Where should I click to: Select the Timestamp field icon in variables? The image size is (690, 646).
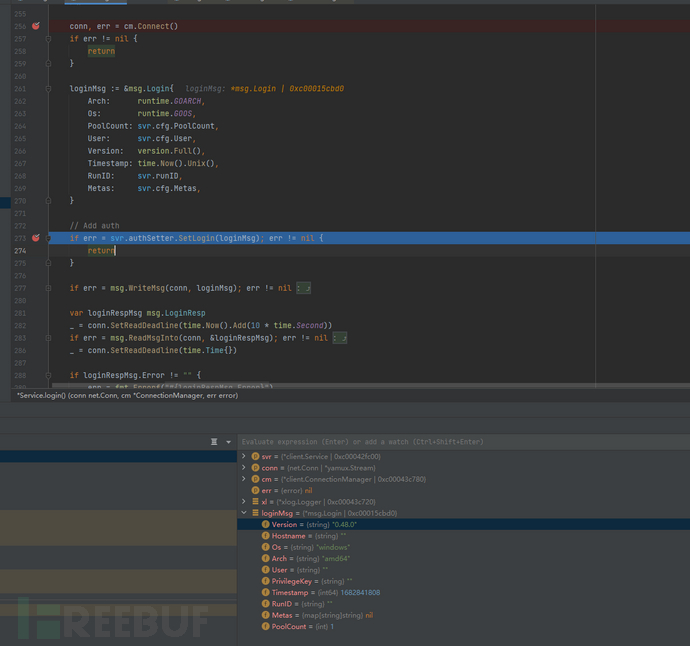(265, 592)
